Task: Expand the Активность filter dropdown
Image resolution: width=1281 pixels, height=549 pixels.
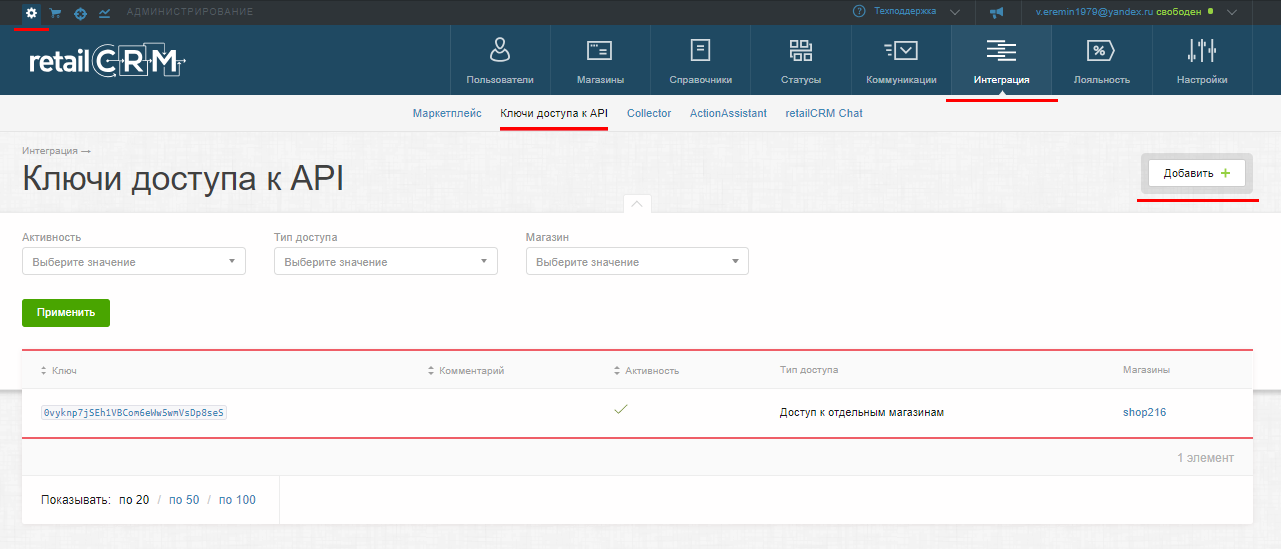Action: [134, 262]
